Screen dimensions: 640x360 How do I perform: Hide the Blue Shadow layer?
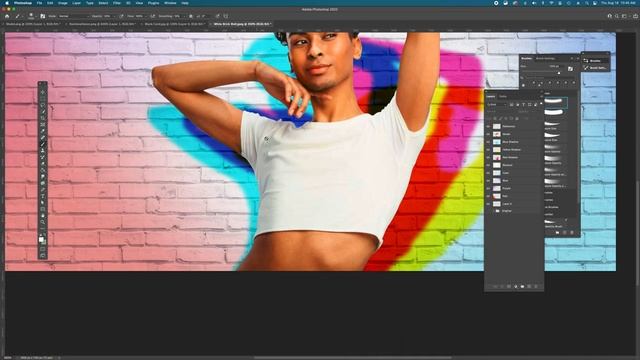click(x=488, y=142)
